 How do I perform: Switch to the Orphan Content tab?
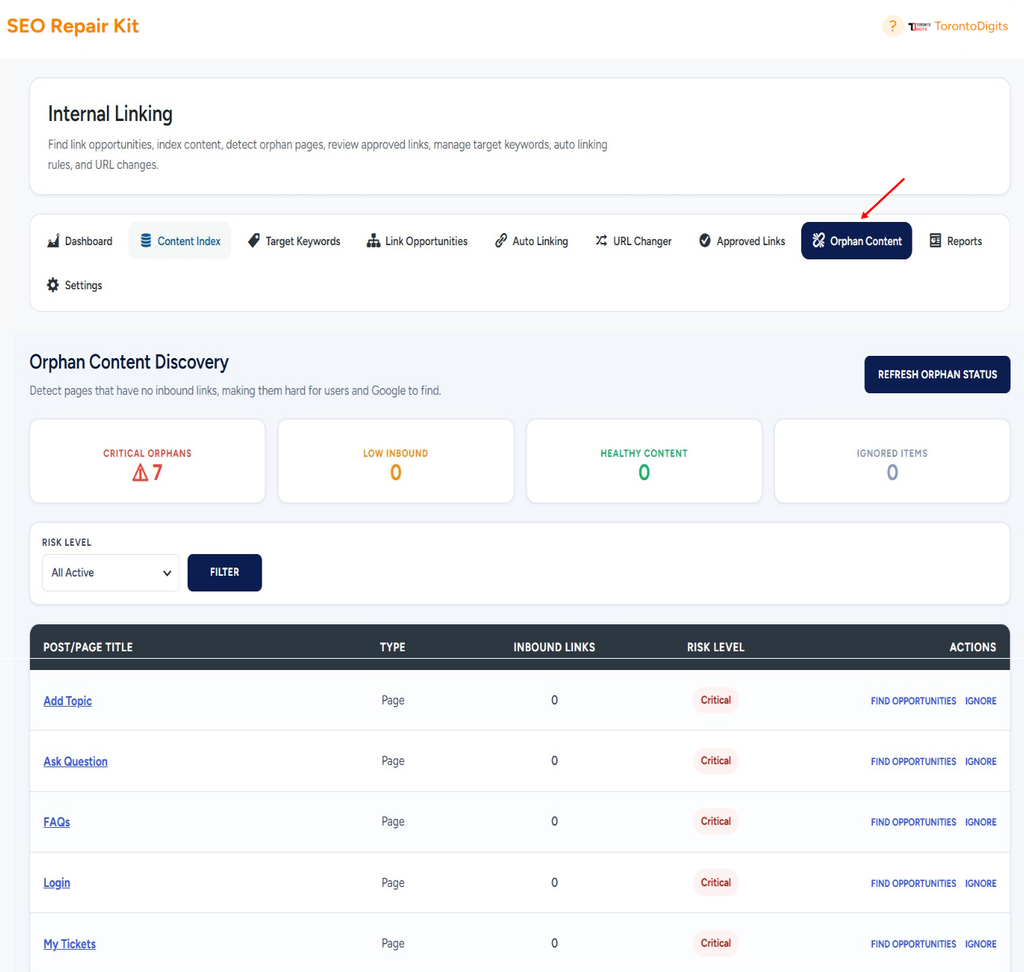tap(856, 241)
